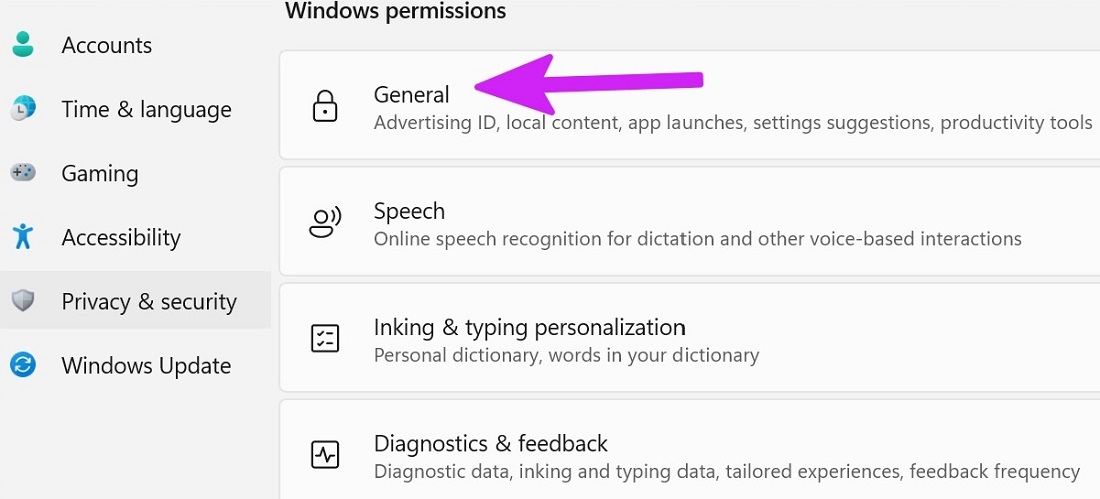Click the Gaming controller icon
Viewport: 1100px width, 499px height.
[x=23, y=173]
